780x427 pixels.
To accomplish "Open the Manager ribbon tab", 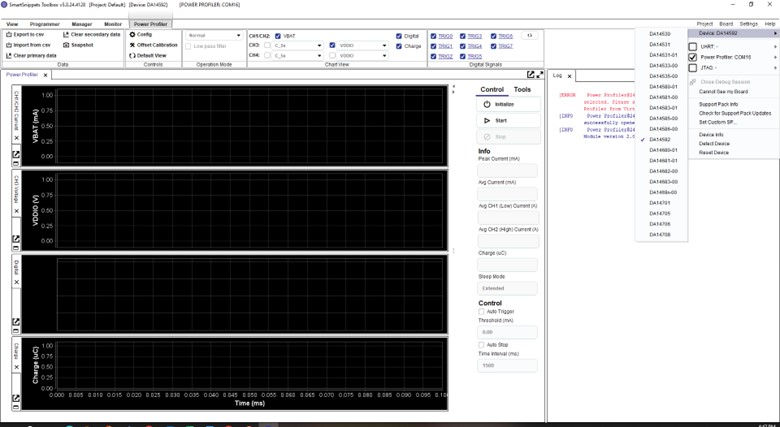I will pyautogui.click(x=82, y=24).
